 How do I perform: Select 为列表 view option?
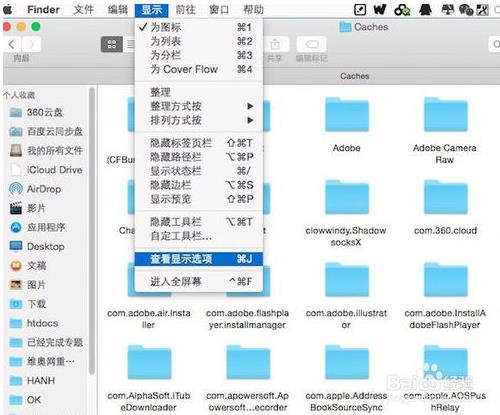tap(199, 41)
